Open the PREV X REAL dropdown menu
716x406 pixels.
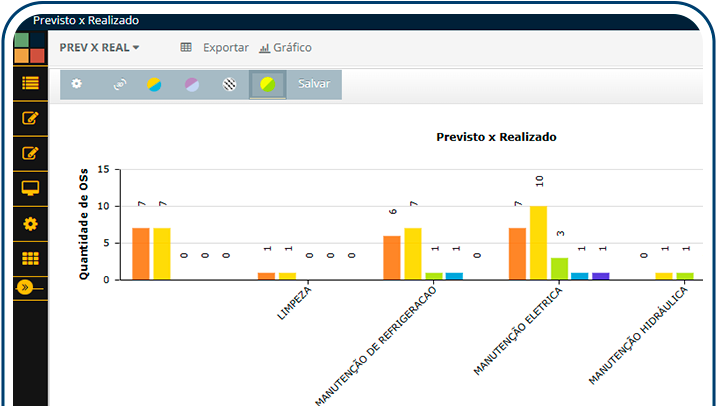[x=100, y=47]
